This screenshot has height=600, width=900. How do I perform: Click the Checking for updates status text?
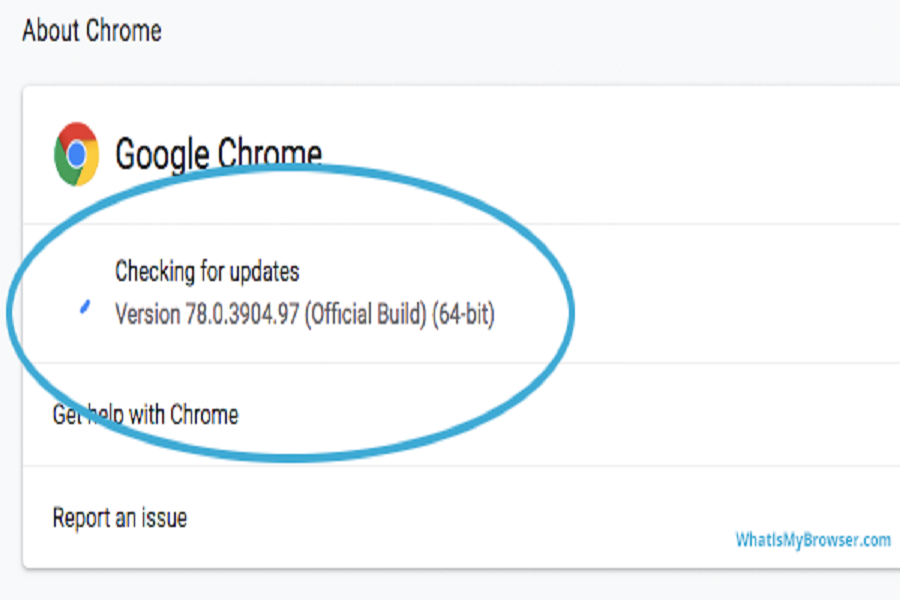207,271
